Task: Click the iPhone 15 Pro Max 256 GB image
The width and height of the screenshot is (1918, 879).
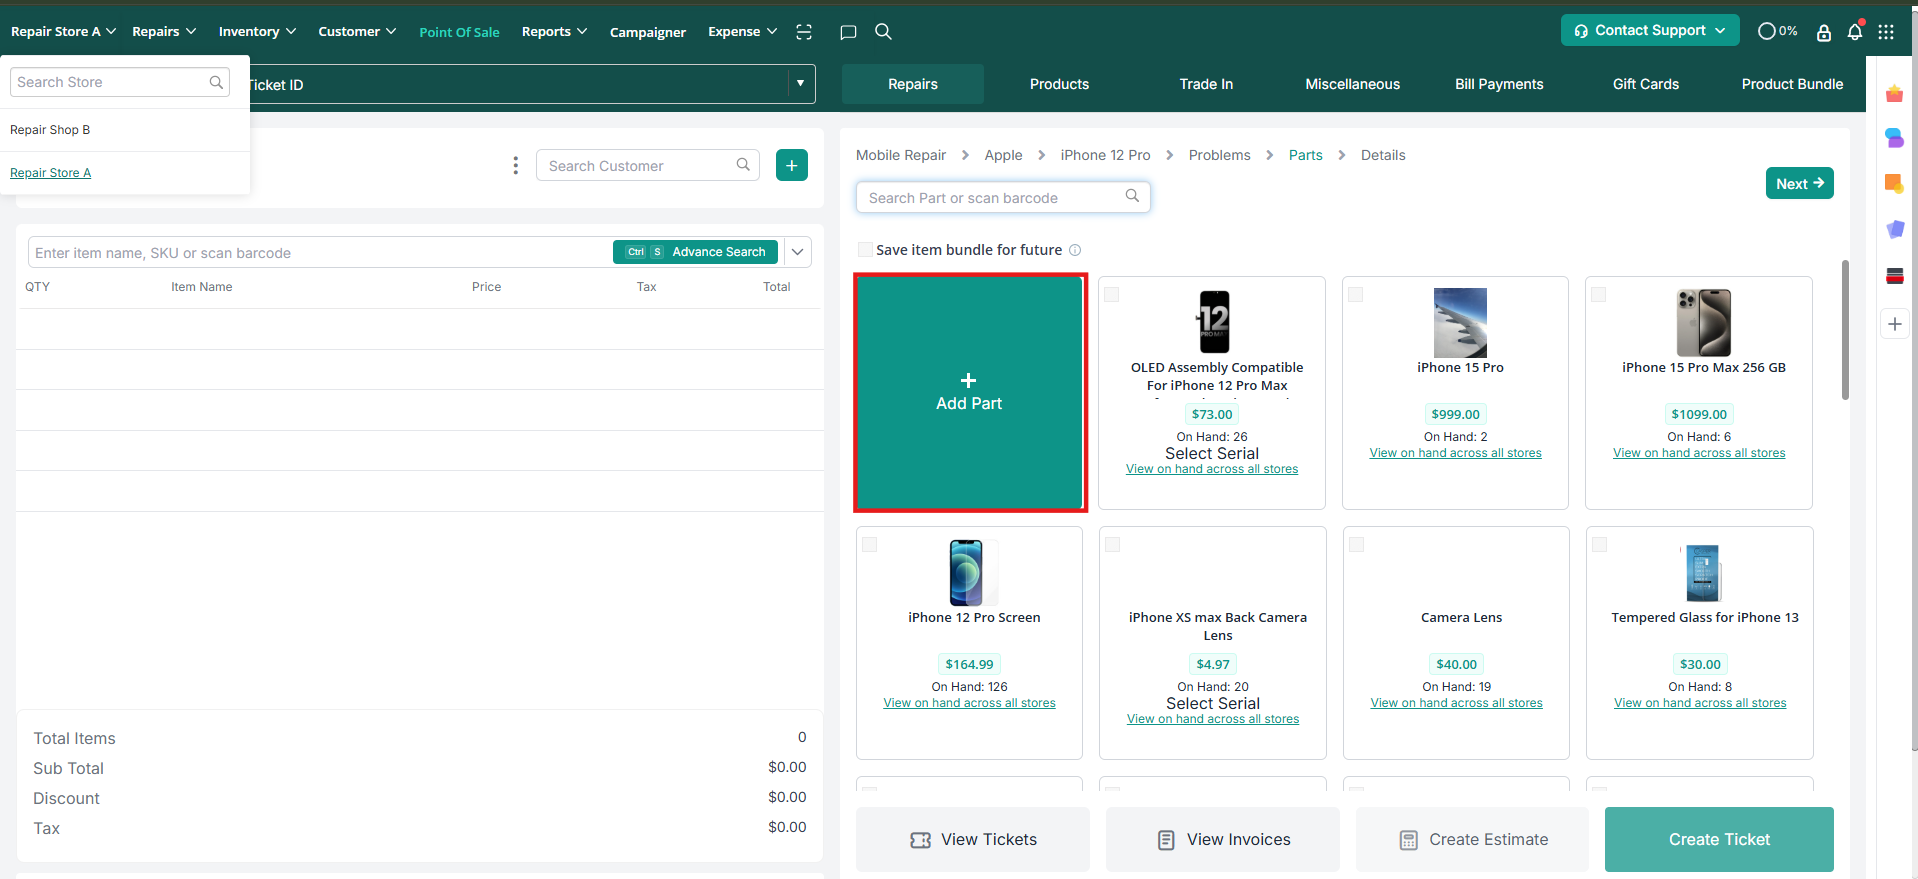Action: point(1703,323)
